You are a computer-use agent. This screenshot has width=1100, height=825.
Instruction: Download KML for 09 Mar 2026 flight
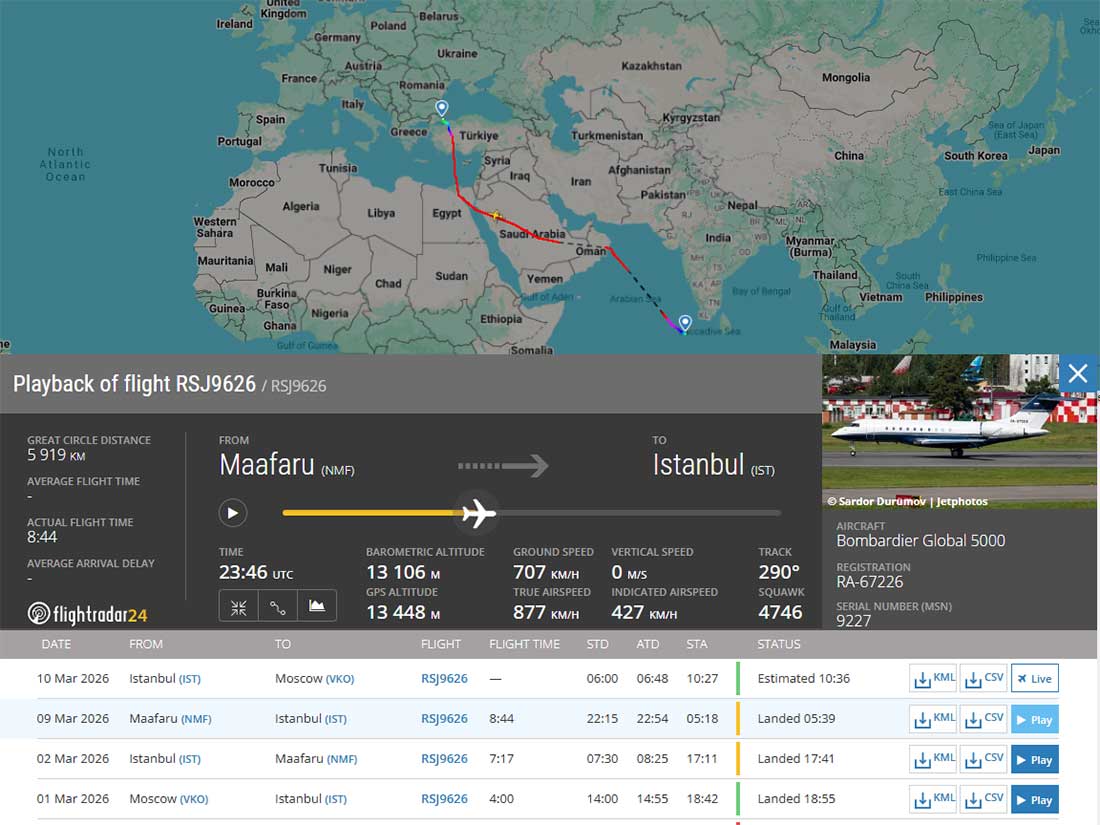point(934,719)
